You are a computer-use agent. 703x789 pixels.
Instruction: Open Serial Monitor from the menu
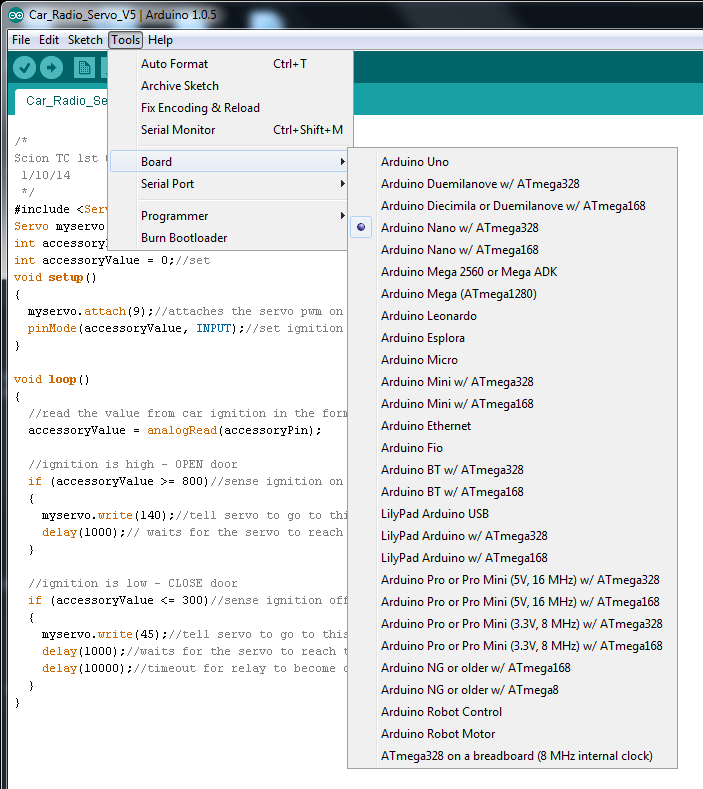pos(229,130)
